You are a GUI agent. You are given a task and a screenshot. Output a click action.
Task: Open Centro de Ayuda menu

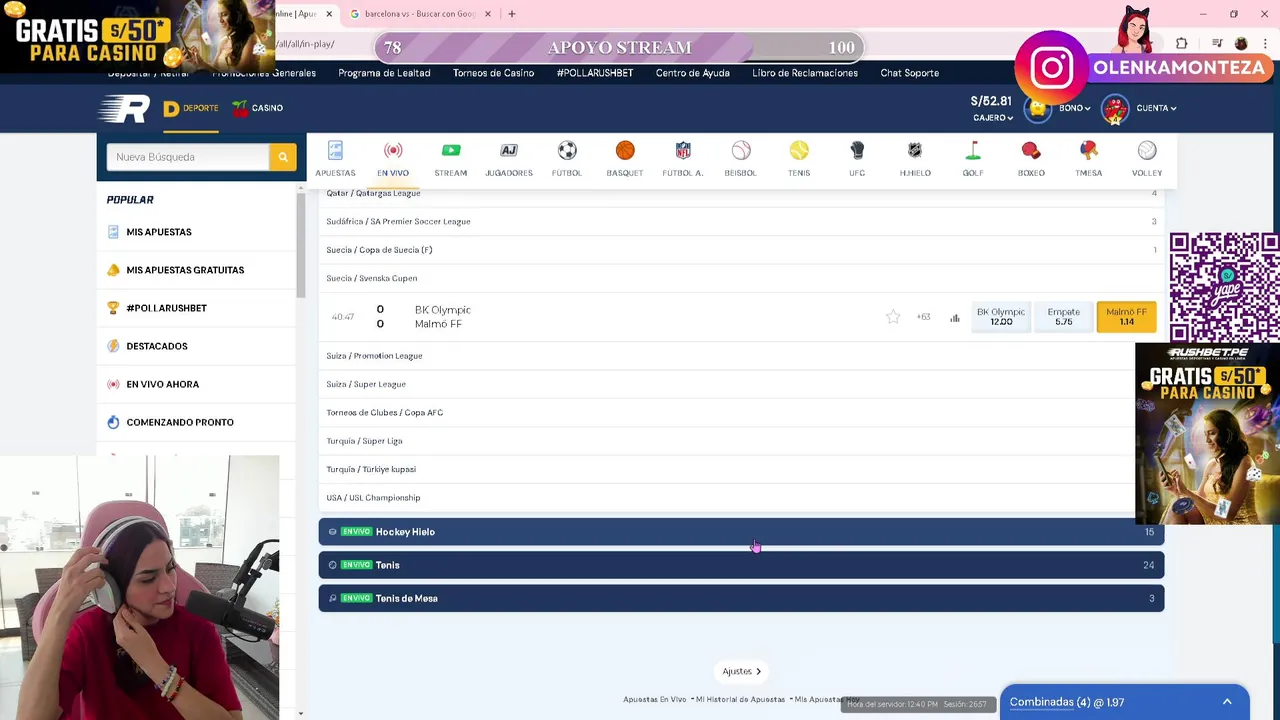693,73
